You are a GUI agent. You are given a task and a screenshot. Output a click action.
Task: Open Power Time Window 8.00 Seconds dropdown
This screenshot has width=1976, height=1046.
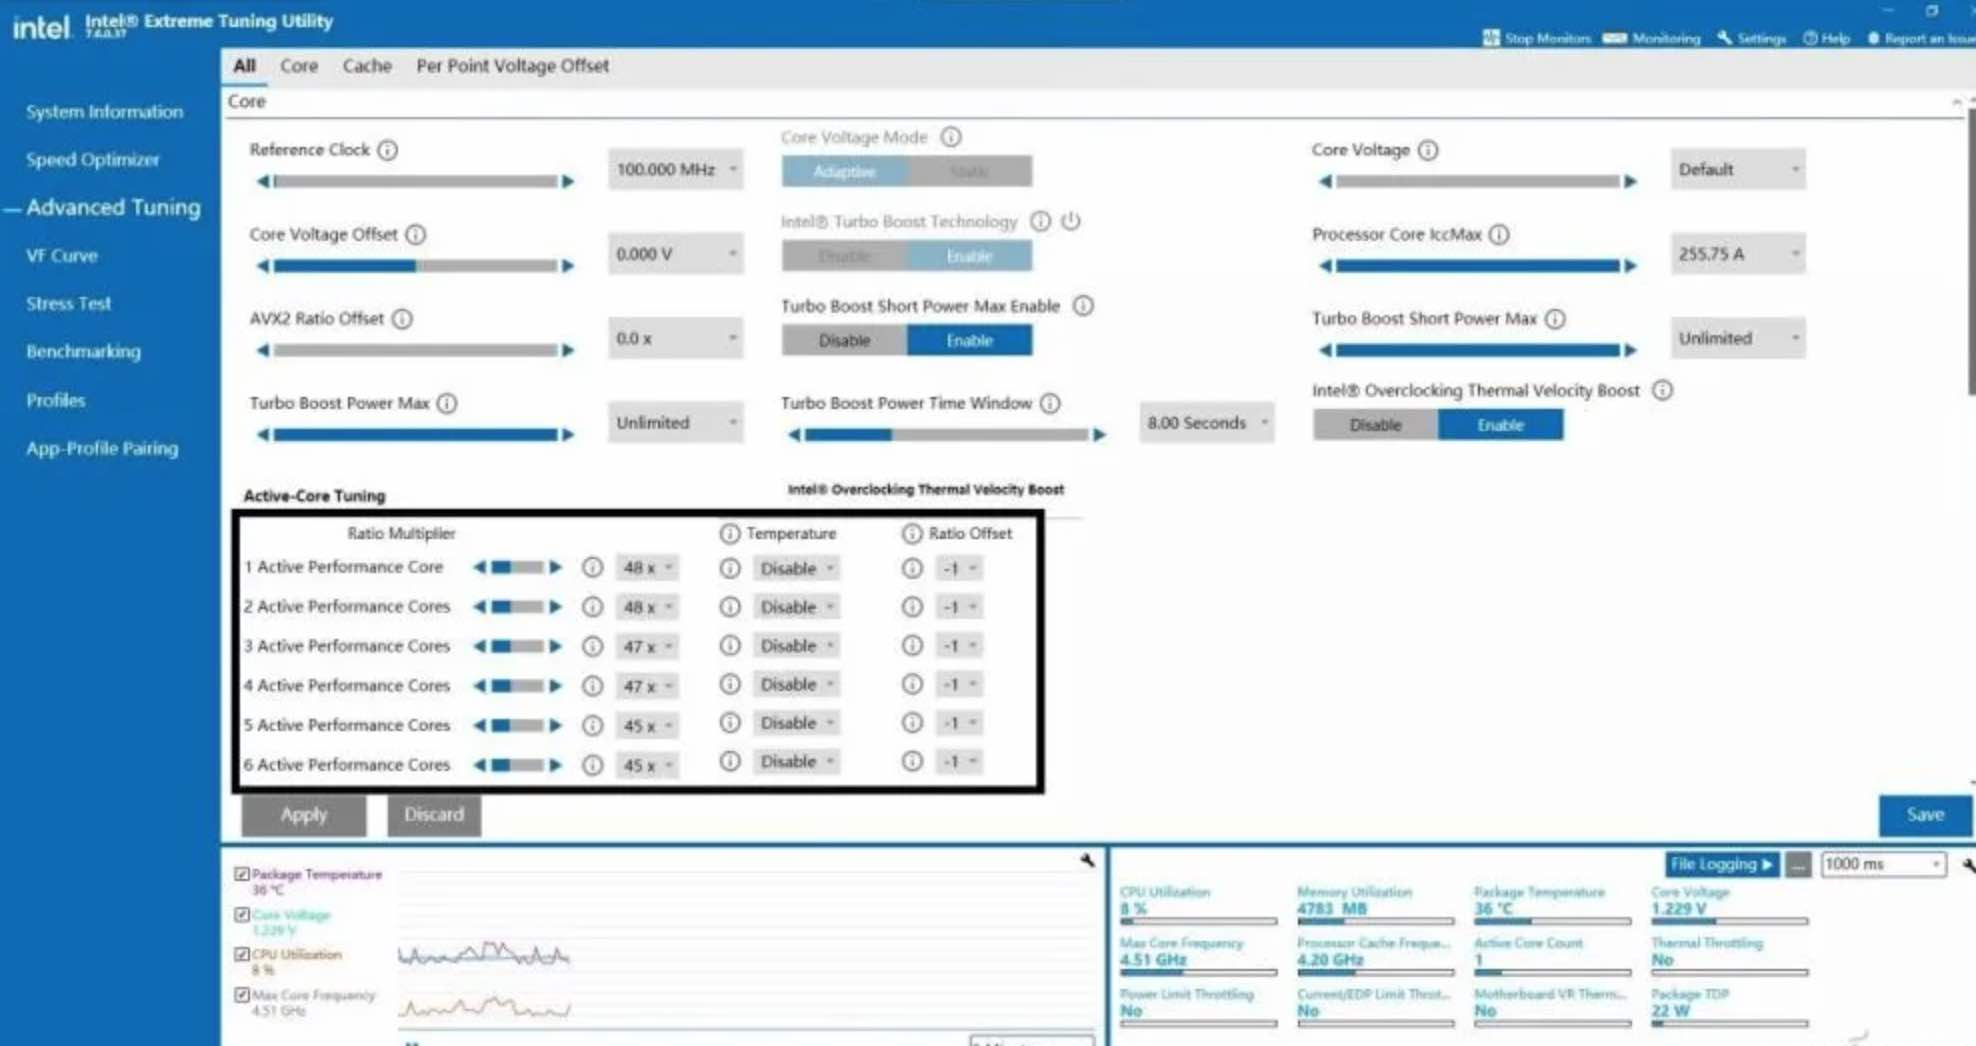point(1206,423)
